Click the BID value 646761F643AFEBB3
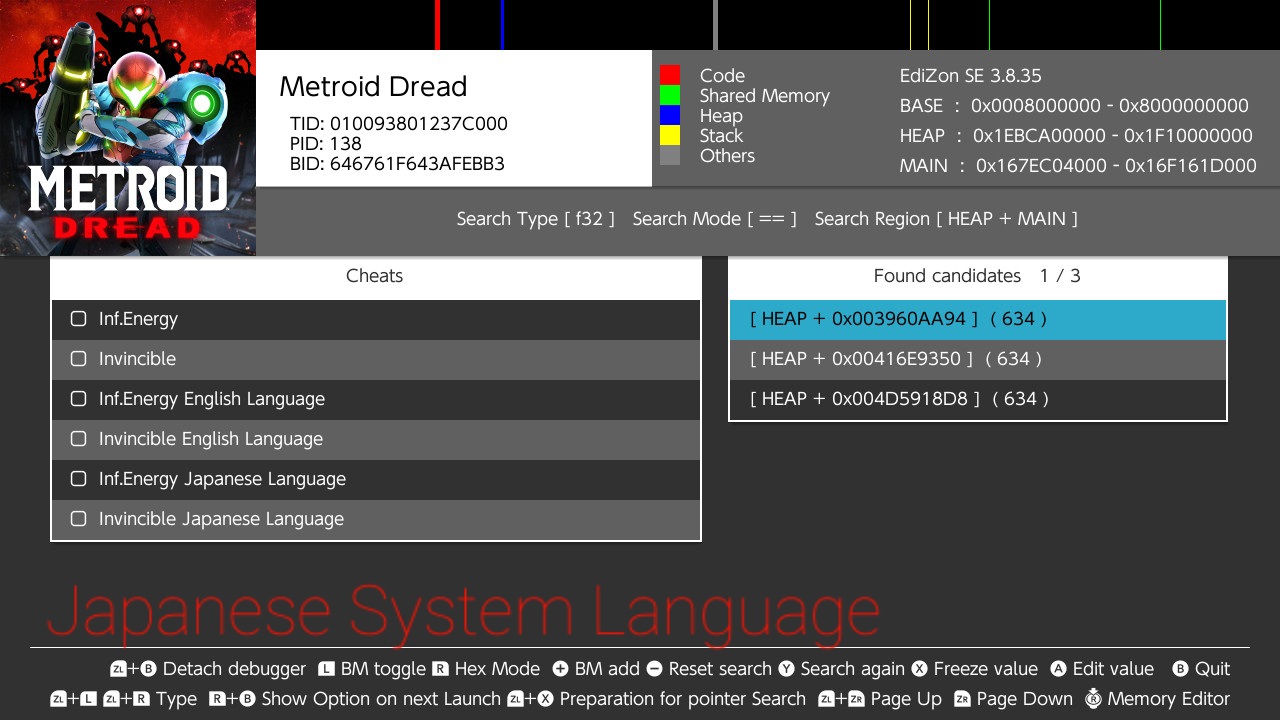 pos(417,164)
